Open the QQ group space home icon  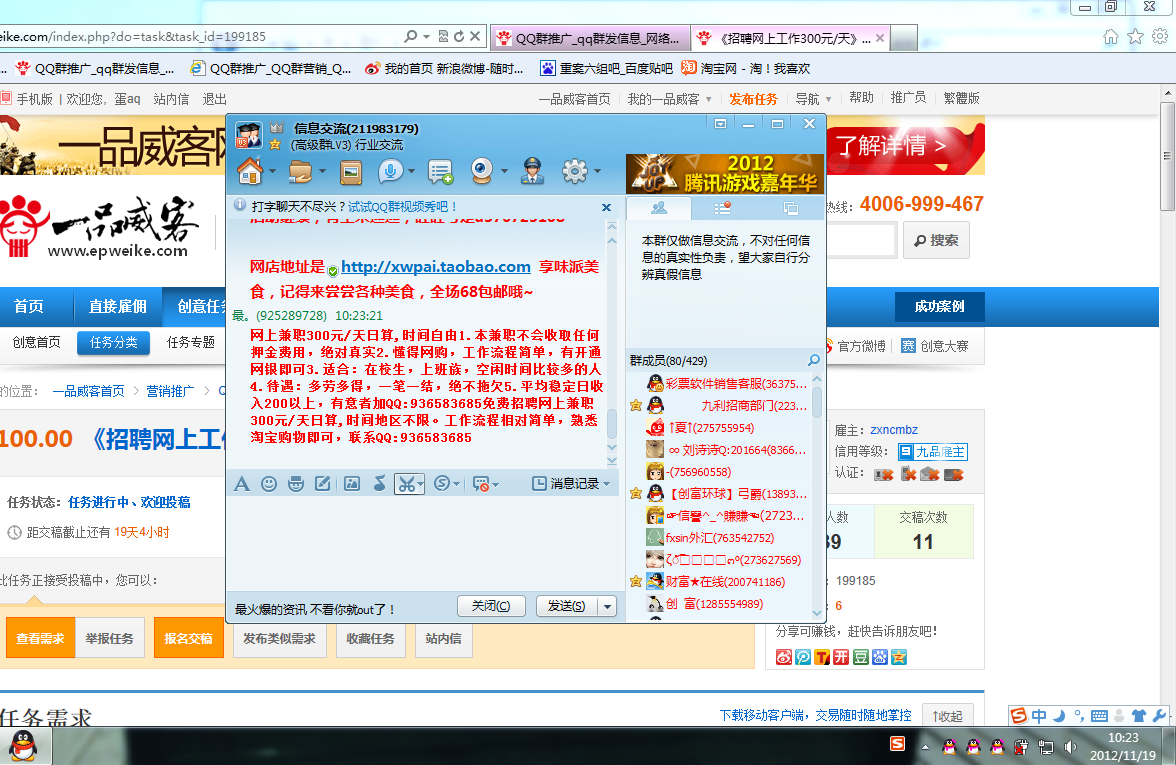(x=250, y=172)
